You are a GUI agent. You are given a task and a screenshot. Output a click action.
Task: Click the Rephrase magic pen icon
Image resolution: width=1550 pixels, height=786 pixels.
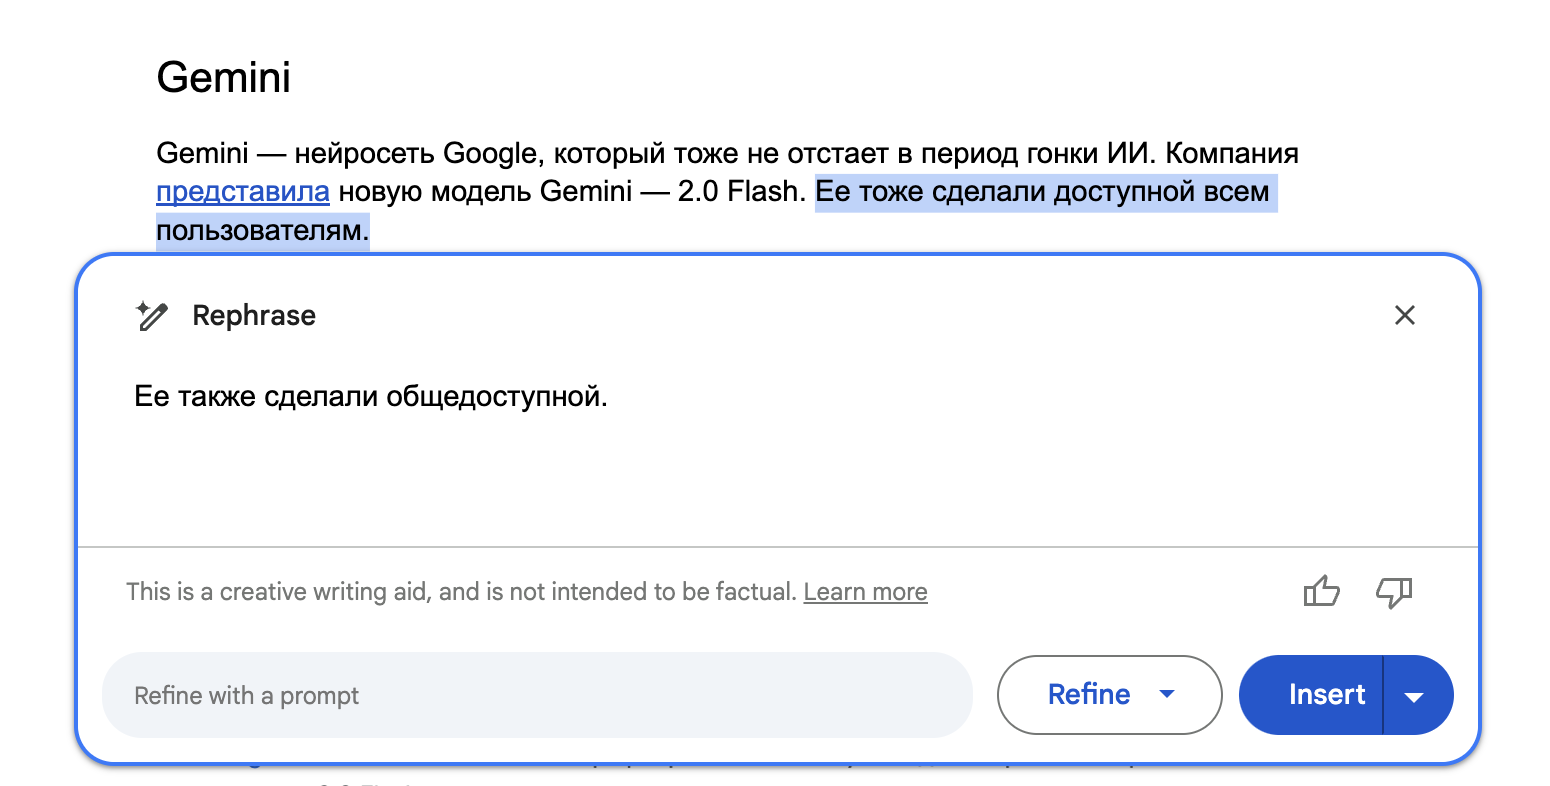[152, 316]
